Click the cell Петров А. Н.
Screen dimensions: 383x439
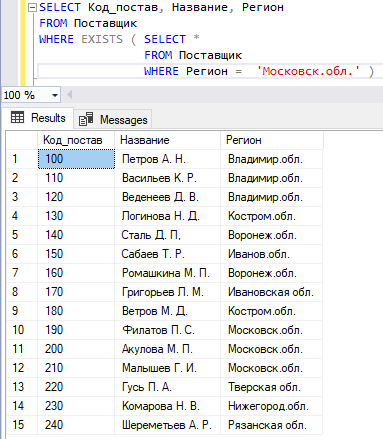[x=167, y=159]
